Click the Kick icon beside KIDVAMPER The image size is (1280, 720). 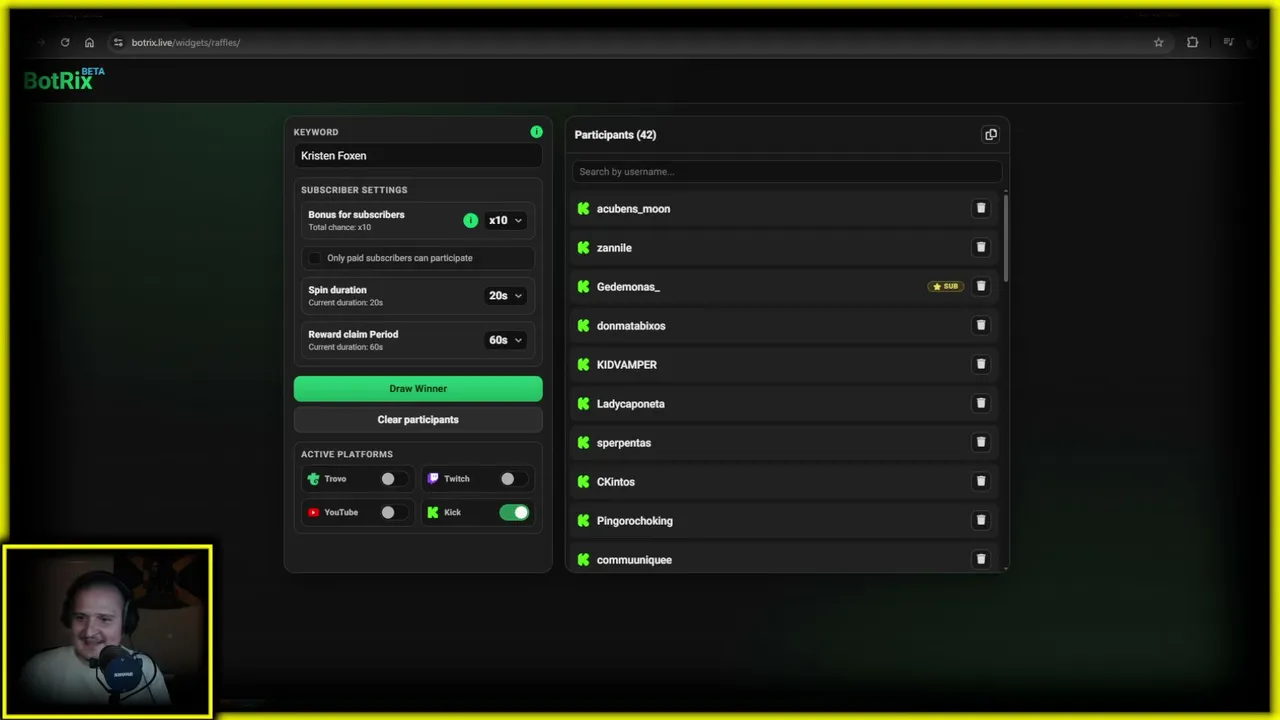pyautogui.click(x=584, y=365)
